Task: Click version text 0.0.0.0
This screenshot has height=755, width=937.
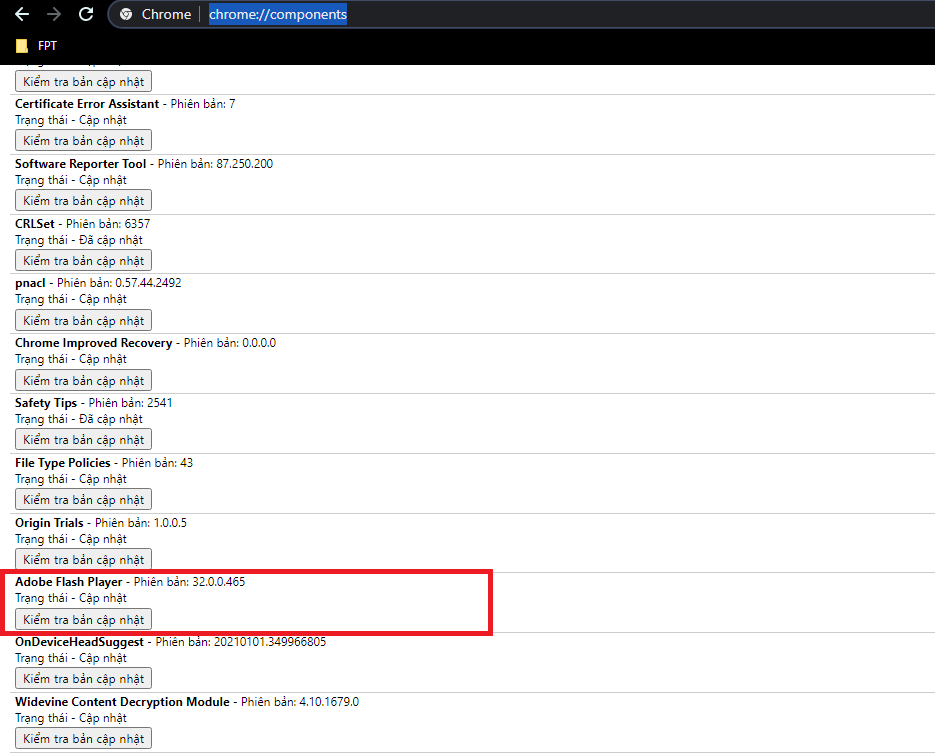Action: [x=259, y=343]
